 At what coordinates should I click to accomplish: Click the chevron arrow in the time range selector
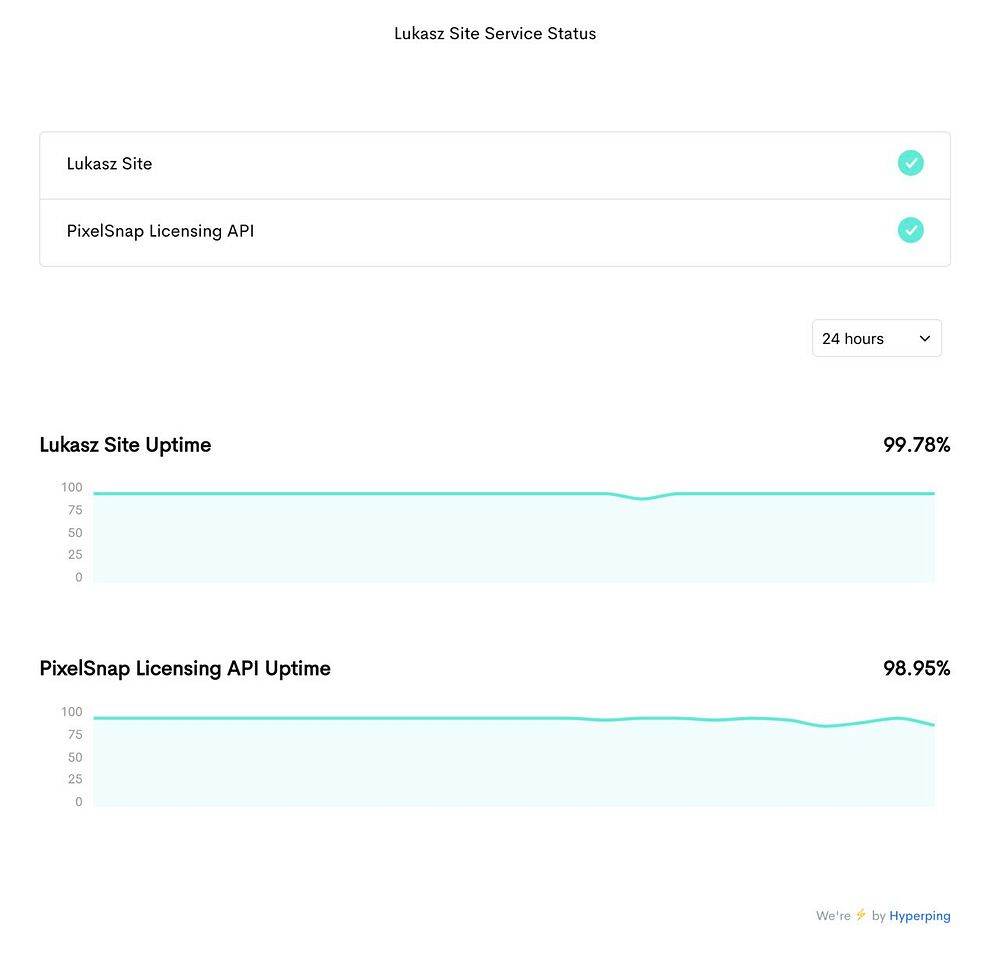(x=924, y=339)
